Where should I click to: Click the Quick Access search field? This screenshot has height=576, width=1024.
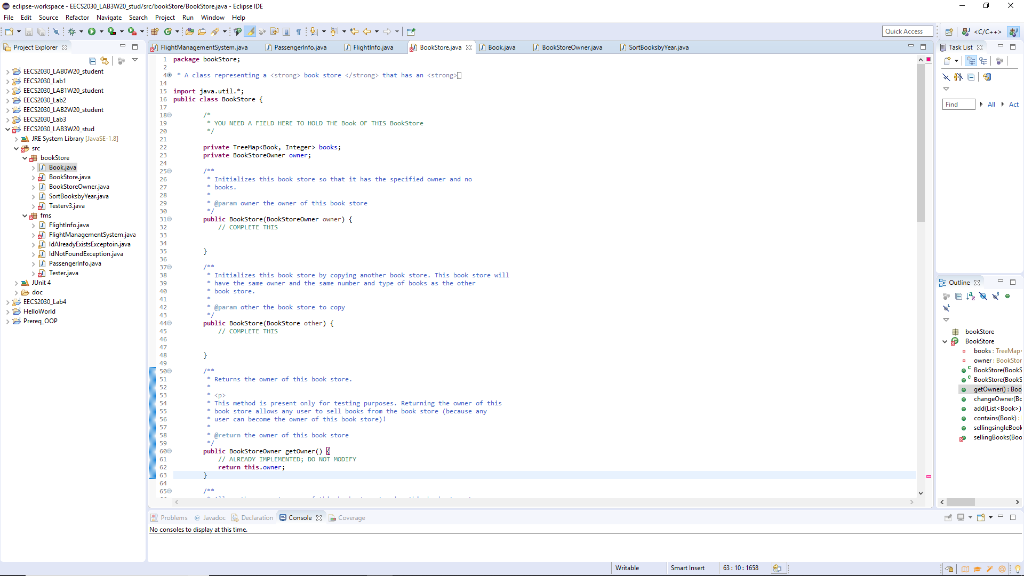908,31
